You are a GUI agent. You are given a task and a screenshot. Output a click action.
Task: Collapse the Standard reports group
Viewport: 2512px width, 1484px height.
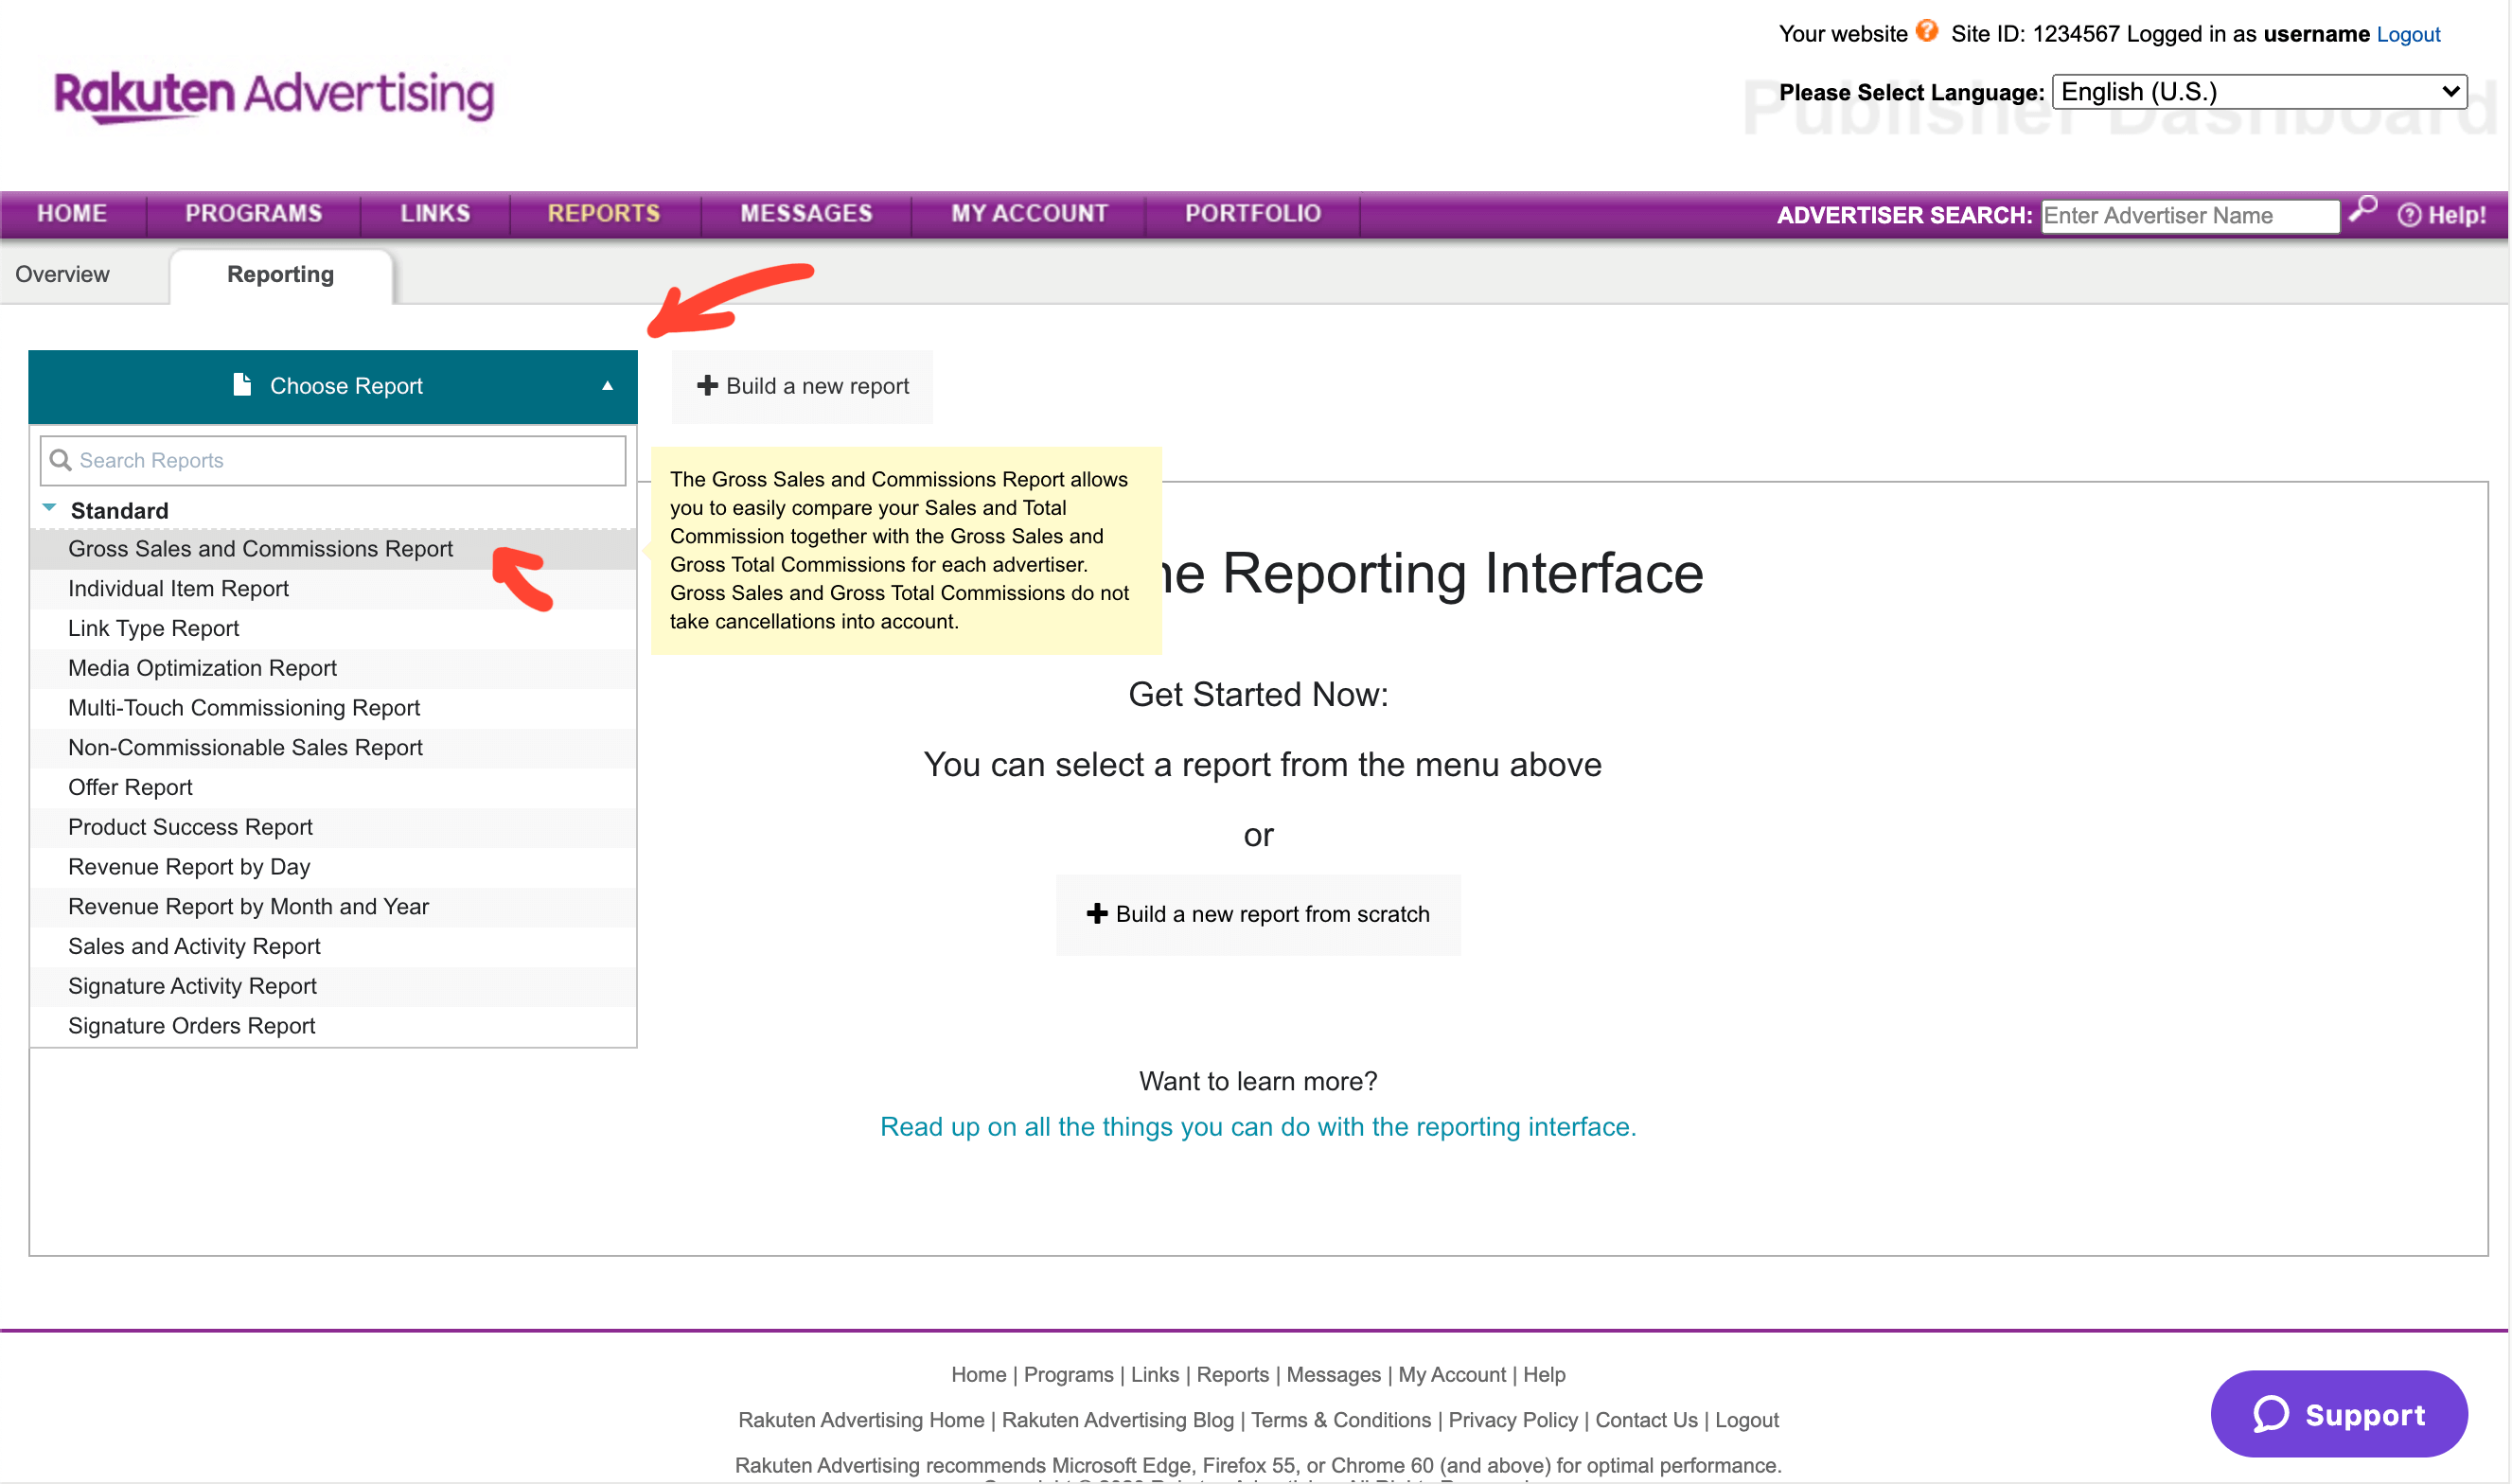pyautogui.click(x=49, y=508)
